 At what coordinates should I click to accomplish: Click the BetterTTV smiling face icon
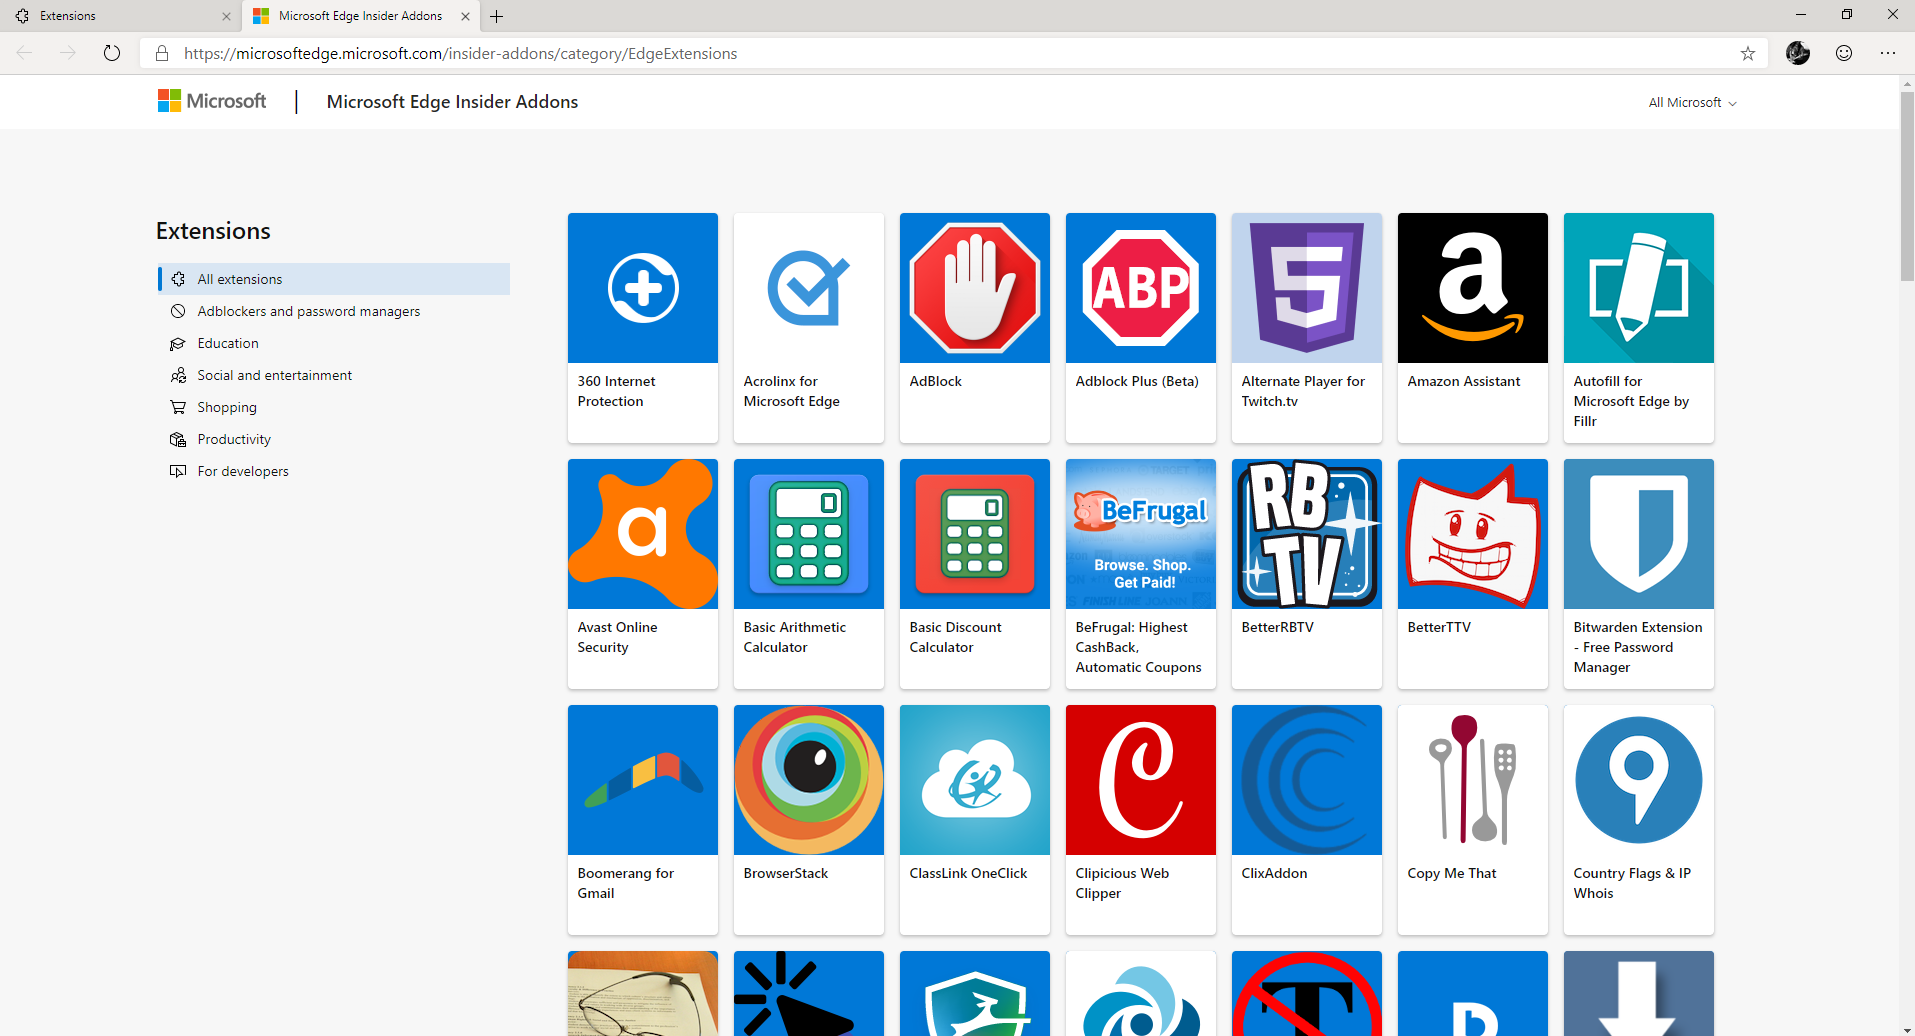pos(1473,534)
